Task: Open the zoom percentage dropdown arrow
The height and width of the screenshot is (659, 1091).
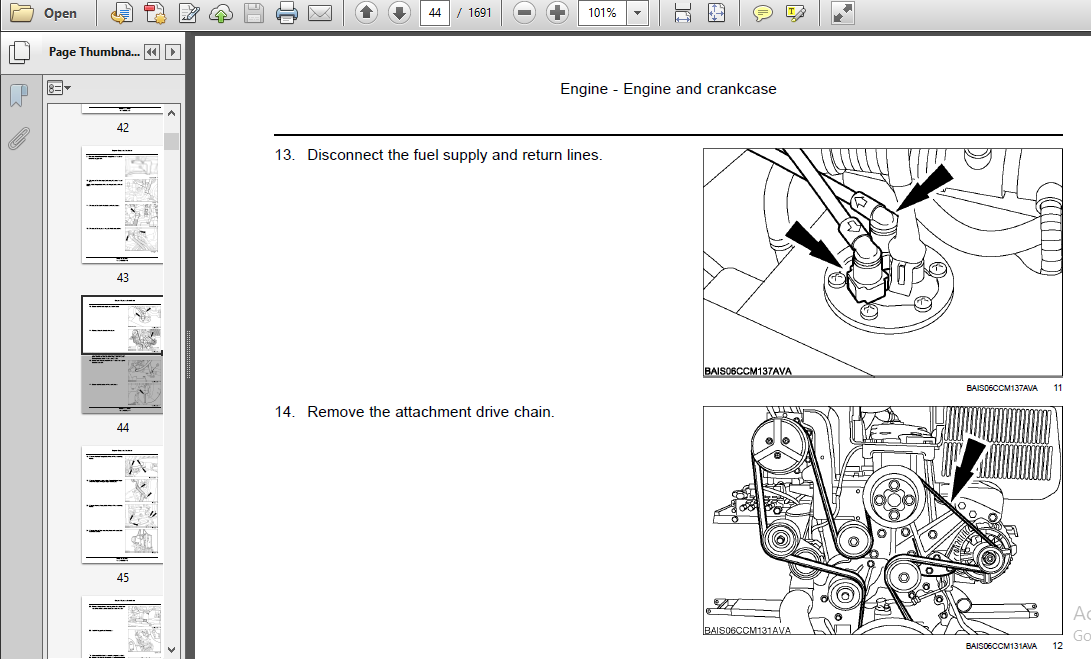Action: (x=637, y=13)
